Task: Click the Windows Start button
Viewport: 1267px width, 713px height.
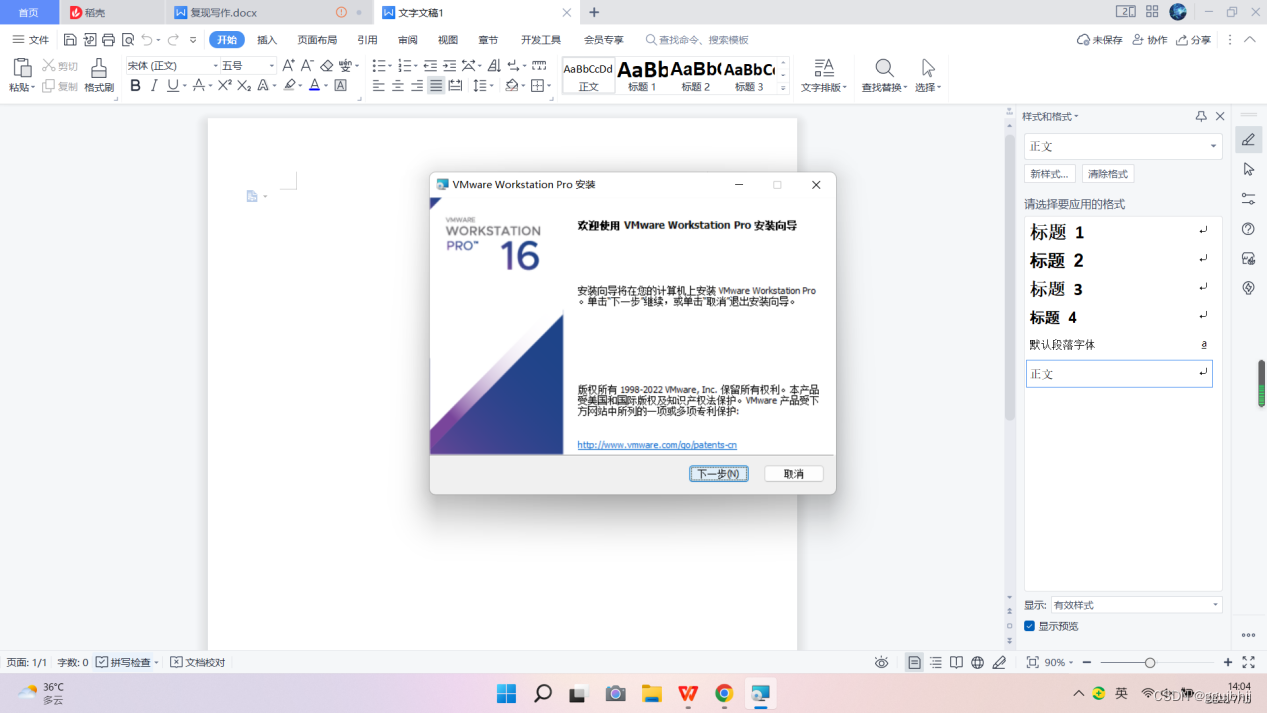Action: [507, 693]
